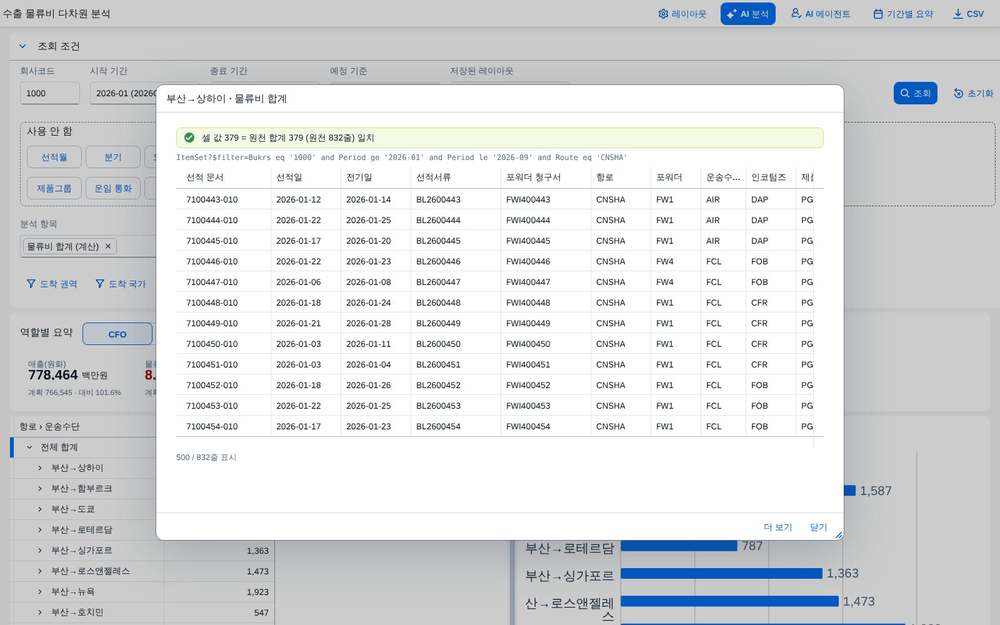Expand the 부산→로테르담 tree row
This screenshot has height=625, width=1000.
point(40,529)
